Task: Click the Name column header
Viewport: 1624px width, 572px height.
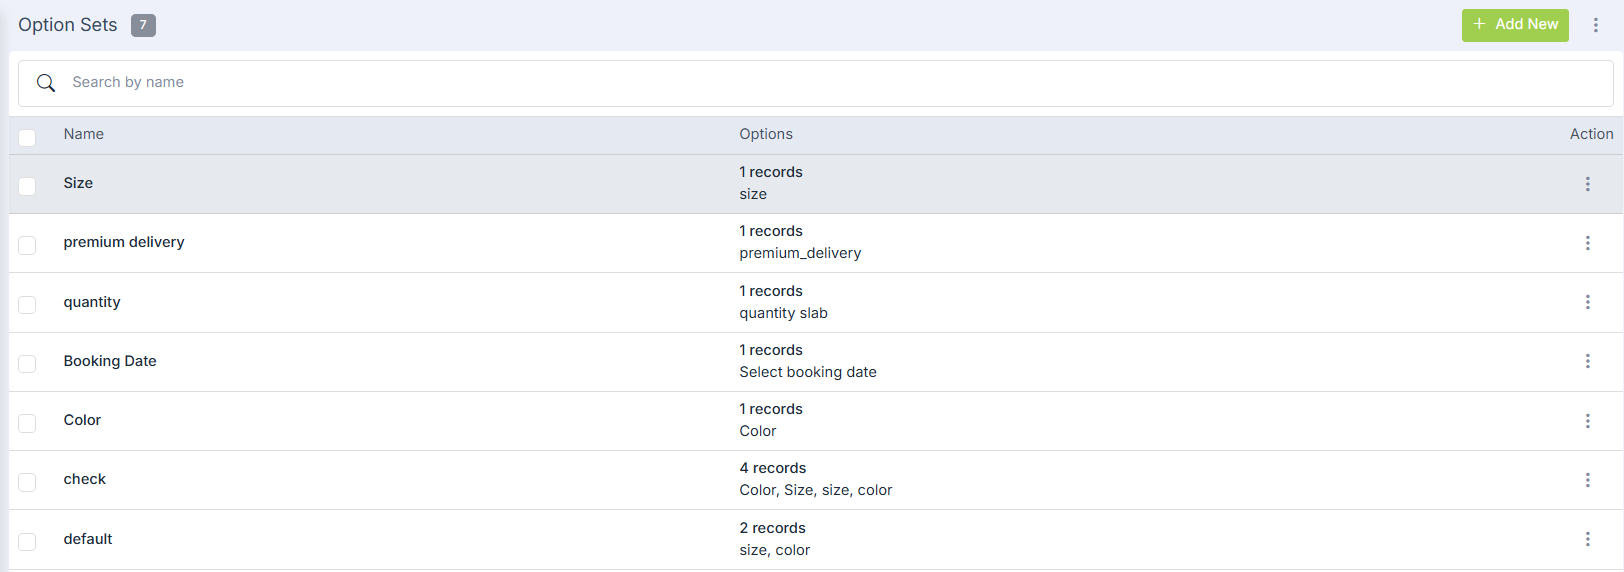Action: point(84,134)
